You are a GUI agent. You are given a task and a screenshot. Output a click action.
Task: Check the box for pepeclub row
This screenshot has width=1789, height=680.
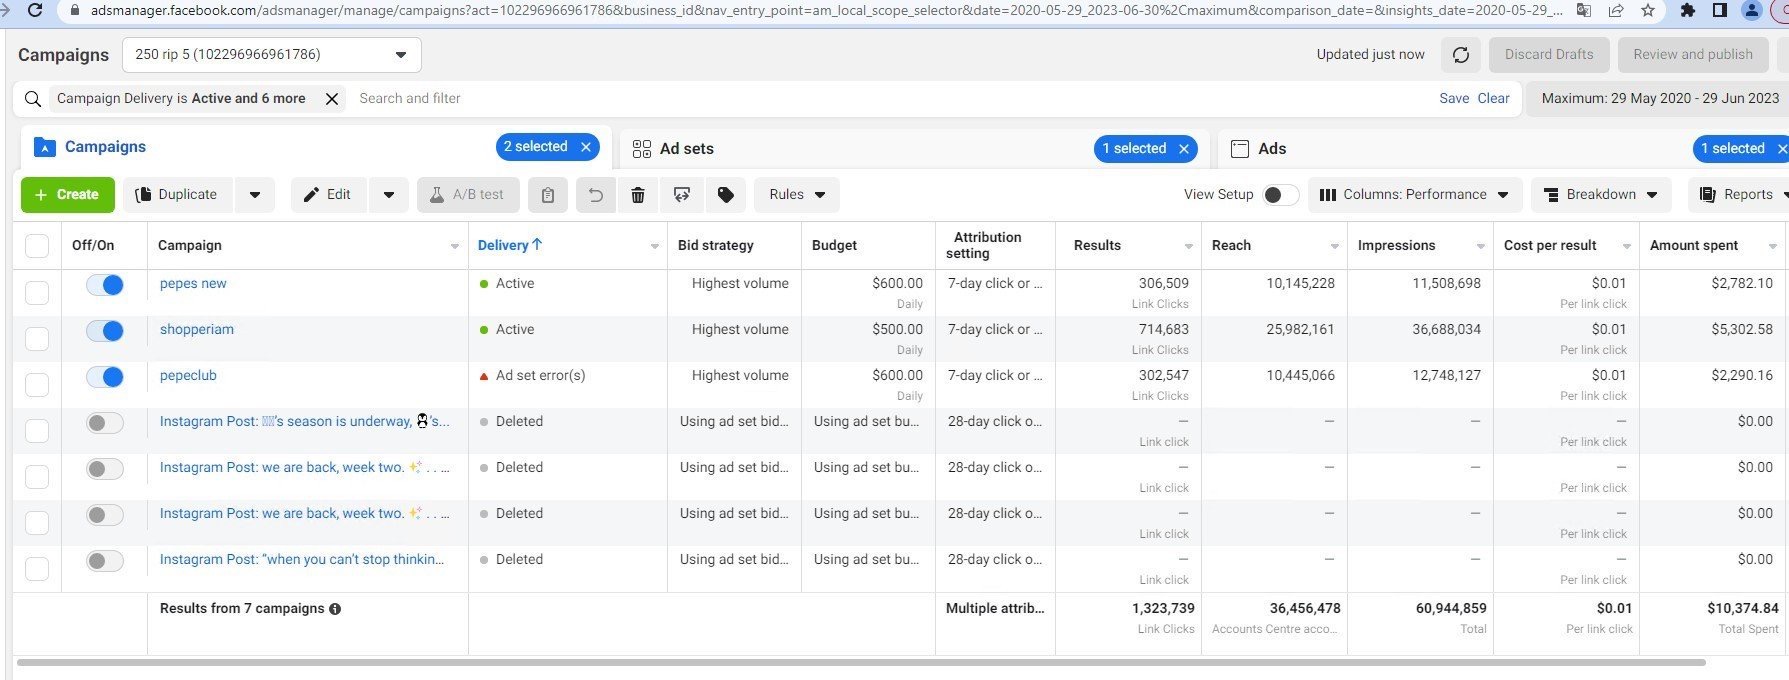(37, 385)
